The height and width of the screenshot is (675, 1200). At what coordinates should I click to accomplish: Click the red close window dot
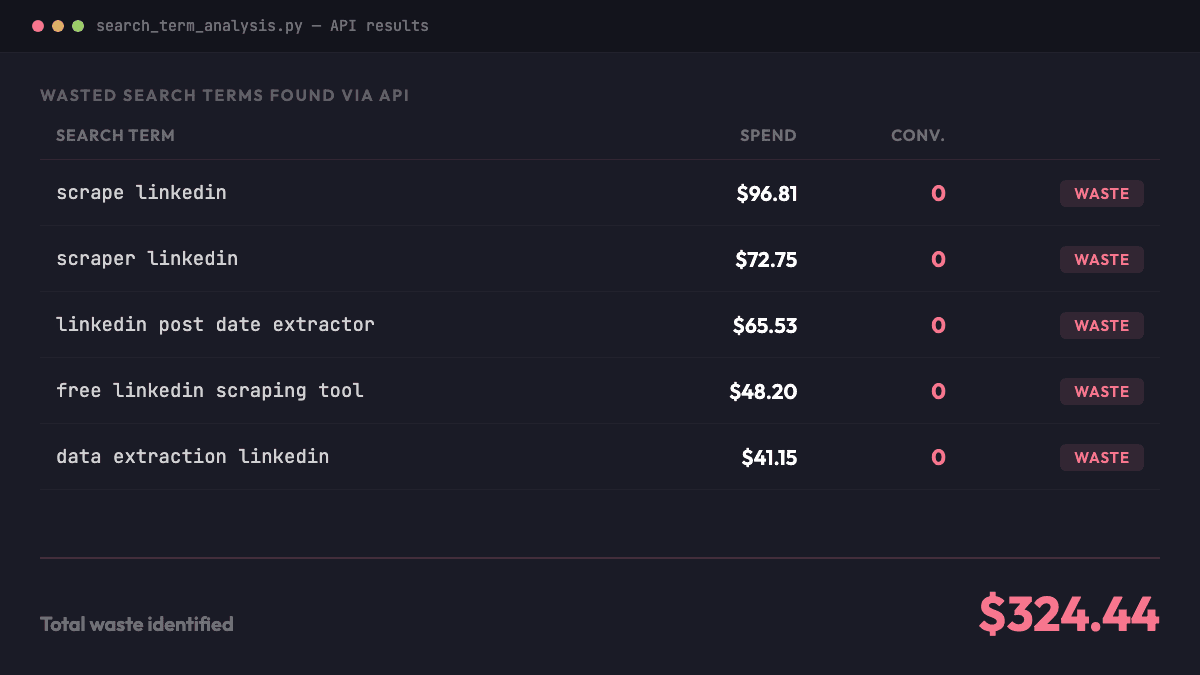[38, 26]
